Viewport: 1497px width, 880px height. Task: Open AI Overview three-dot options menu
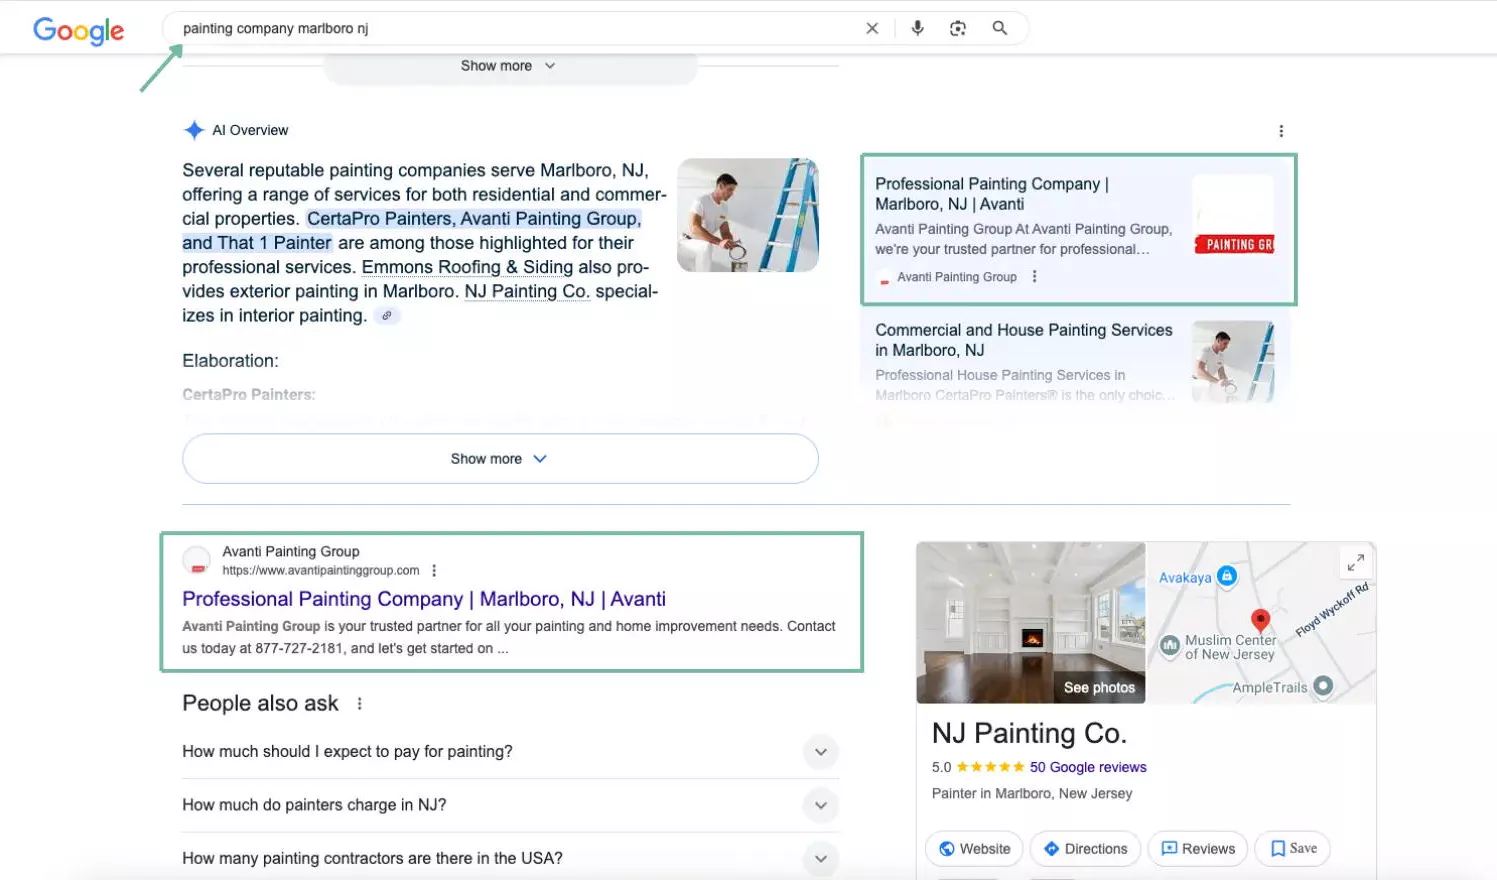pyautogui.click(x=1281, y=131)
